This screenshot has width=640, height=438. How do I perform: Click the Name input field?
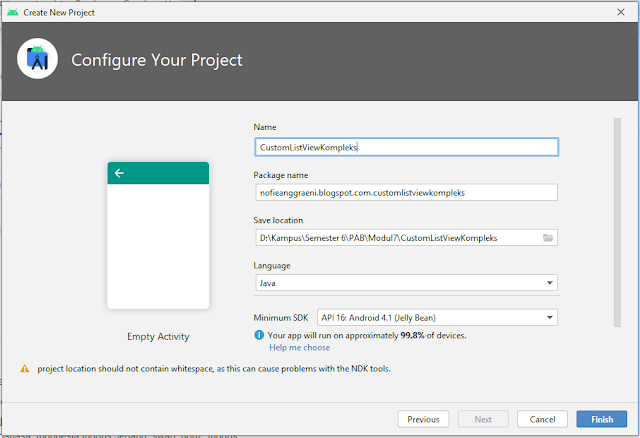pos(407,147)
